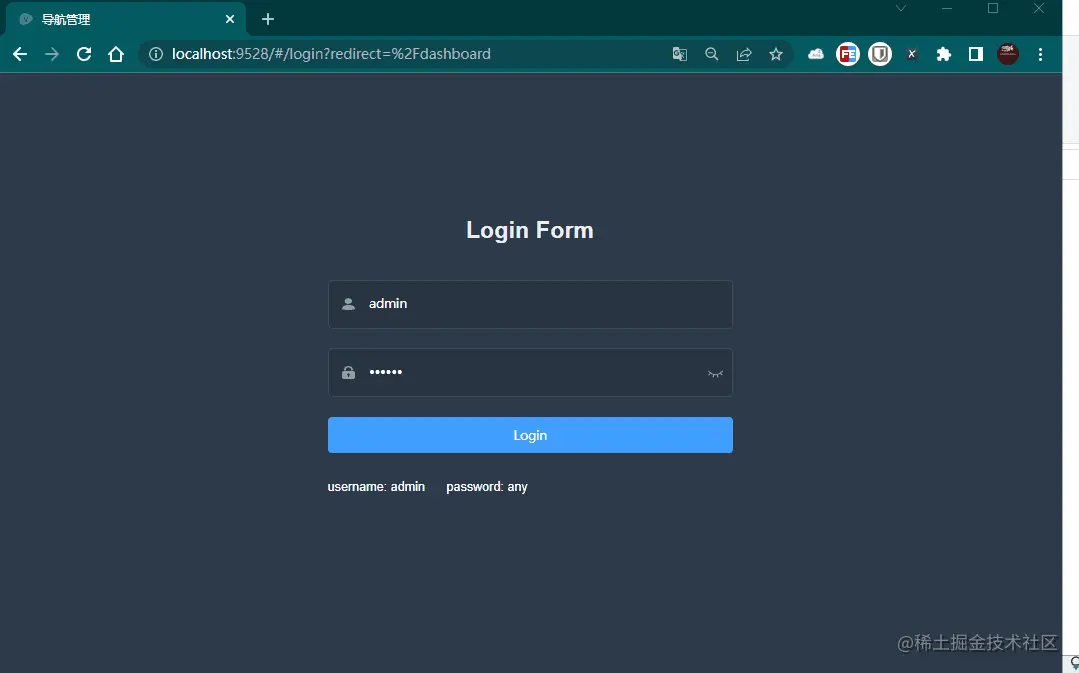The height and width of the screenshot is (673, 1079).
Task: Open a new browser tab
Action: click(x=267, y=18)
